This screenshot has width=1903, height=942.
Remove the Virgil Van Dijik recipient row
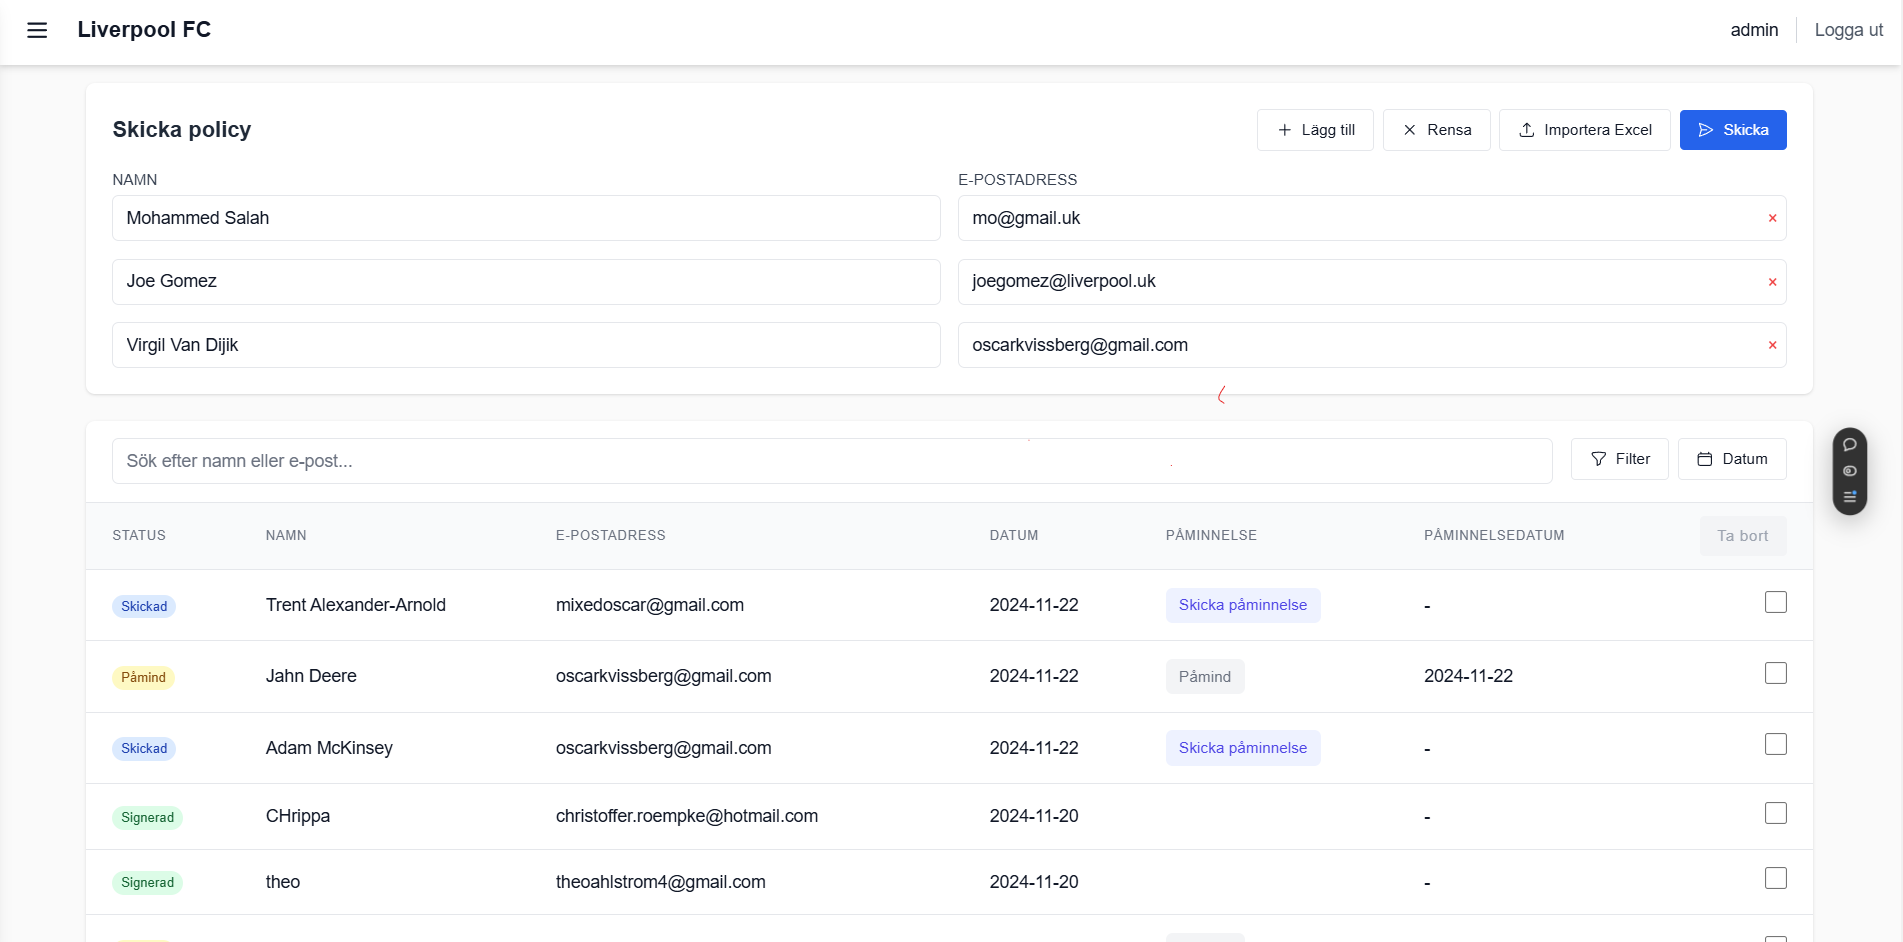(1772, 345)
